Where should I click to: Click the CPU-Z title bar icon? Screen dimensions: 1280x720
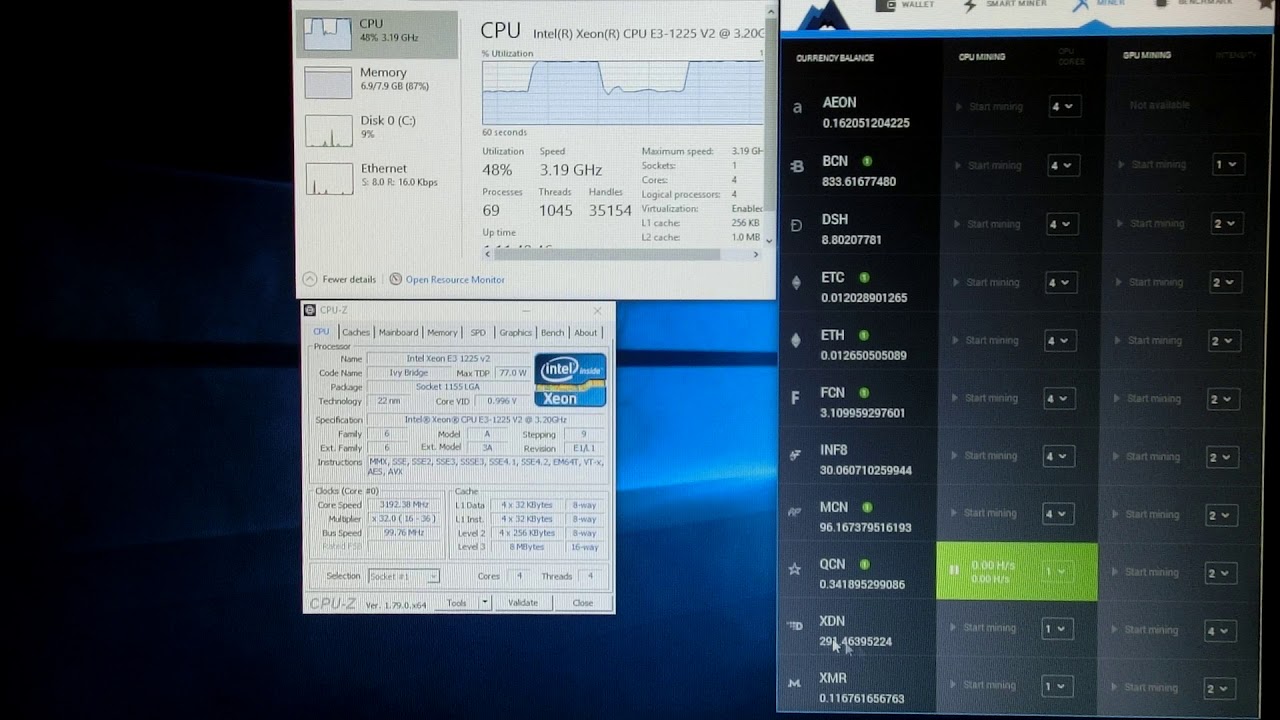click(x=310, y=310)
